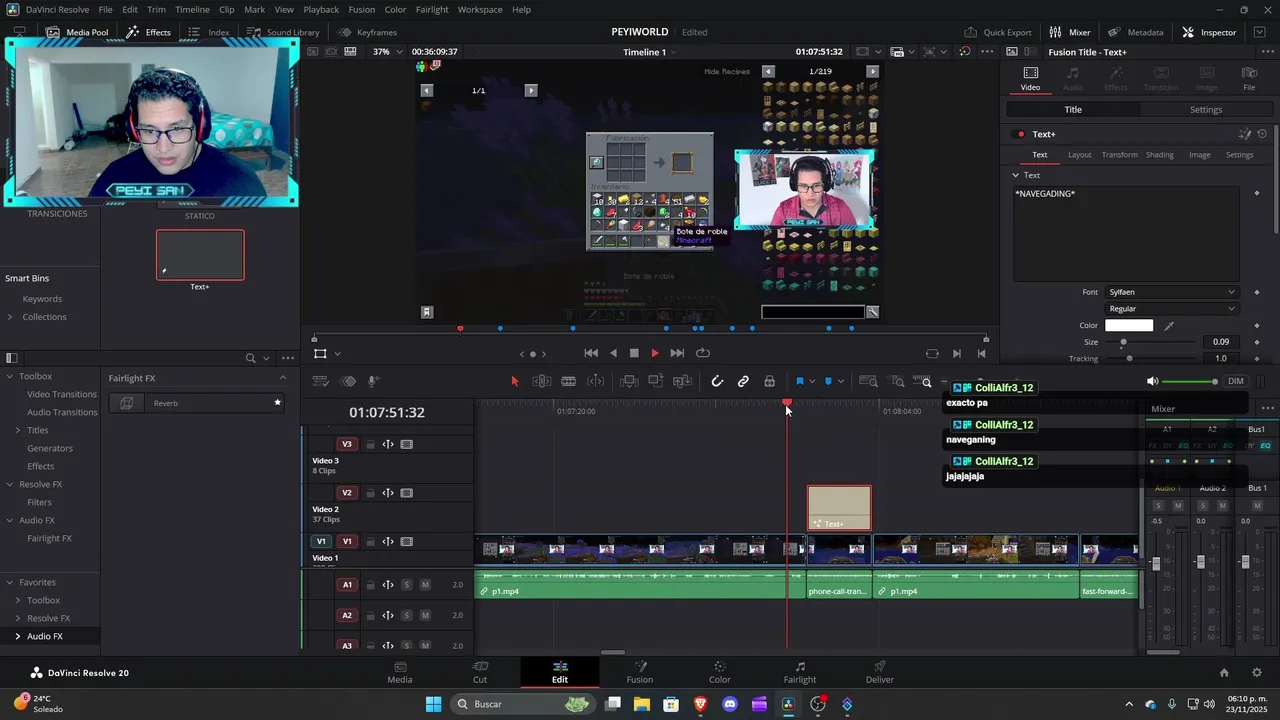
Task: Expand the Titles category
Action: click(17, 430)
